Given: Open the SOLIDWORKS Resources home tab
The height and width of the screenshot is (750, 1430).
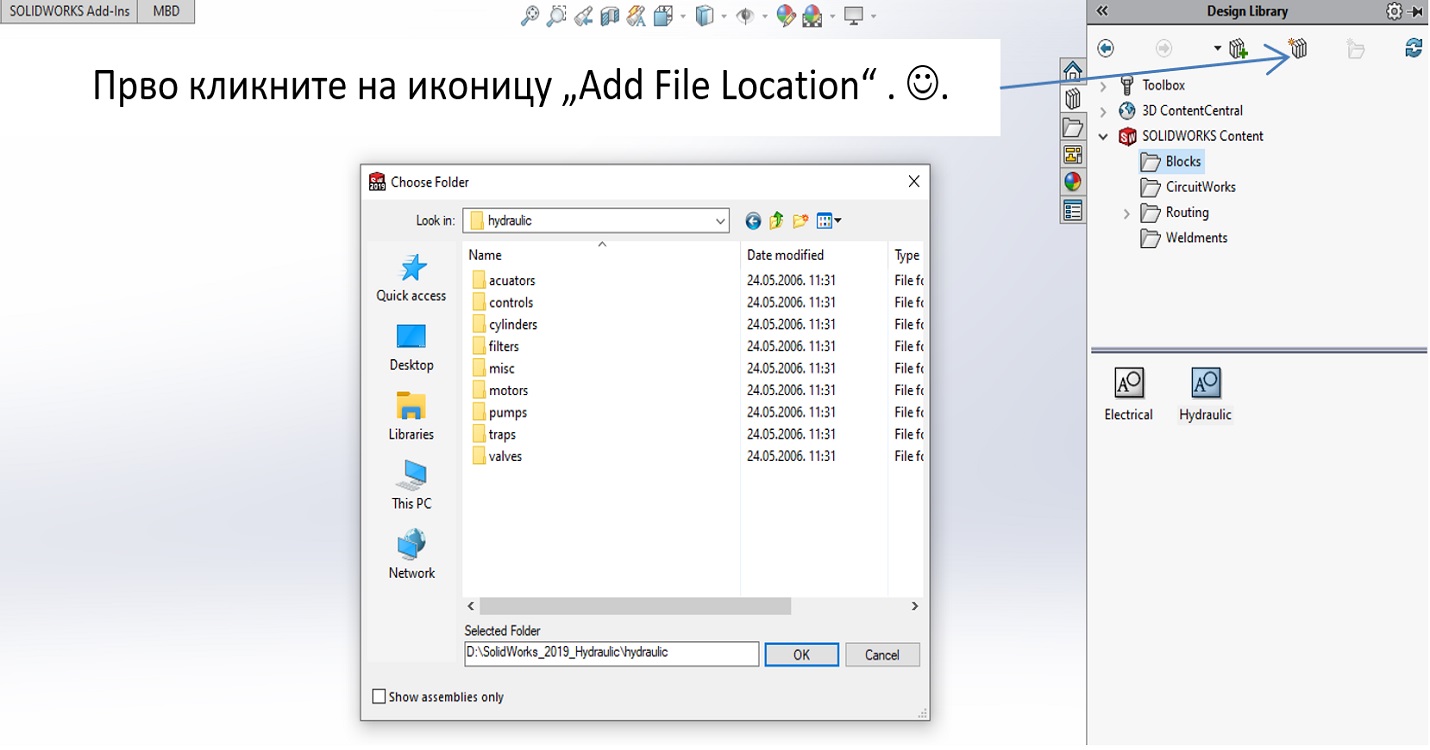Looking at the screenshot, I should (1072, 71).
